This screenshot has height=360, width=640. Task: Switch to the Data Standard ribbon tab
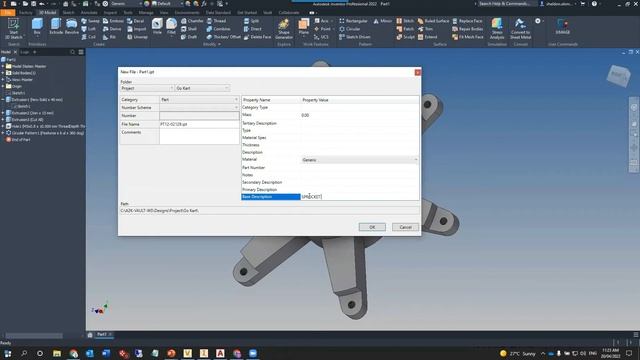click(x=218, y=13)
